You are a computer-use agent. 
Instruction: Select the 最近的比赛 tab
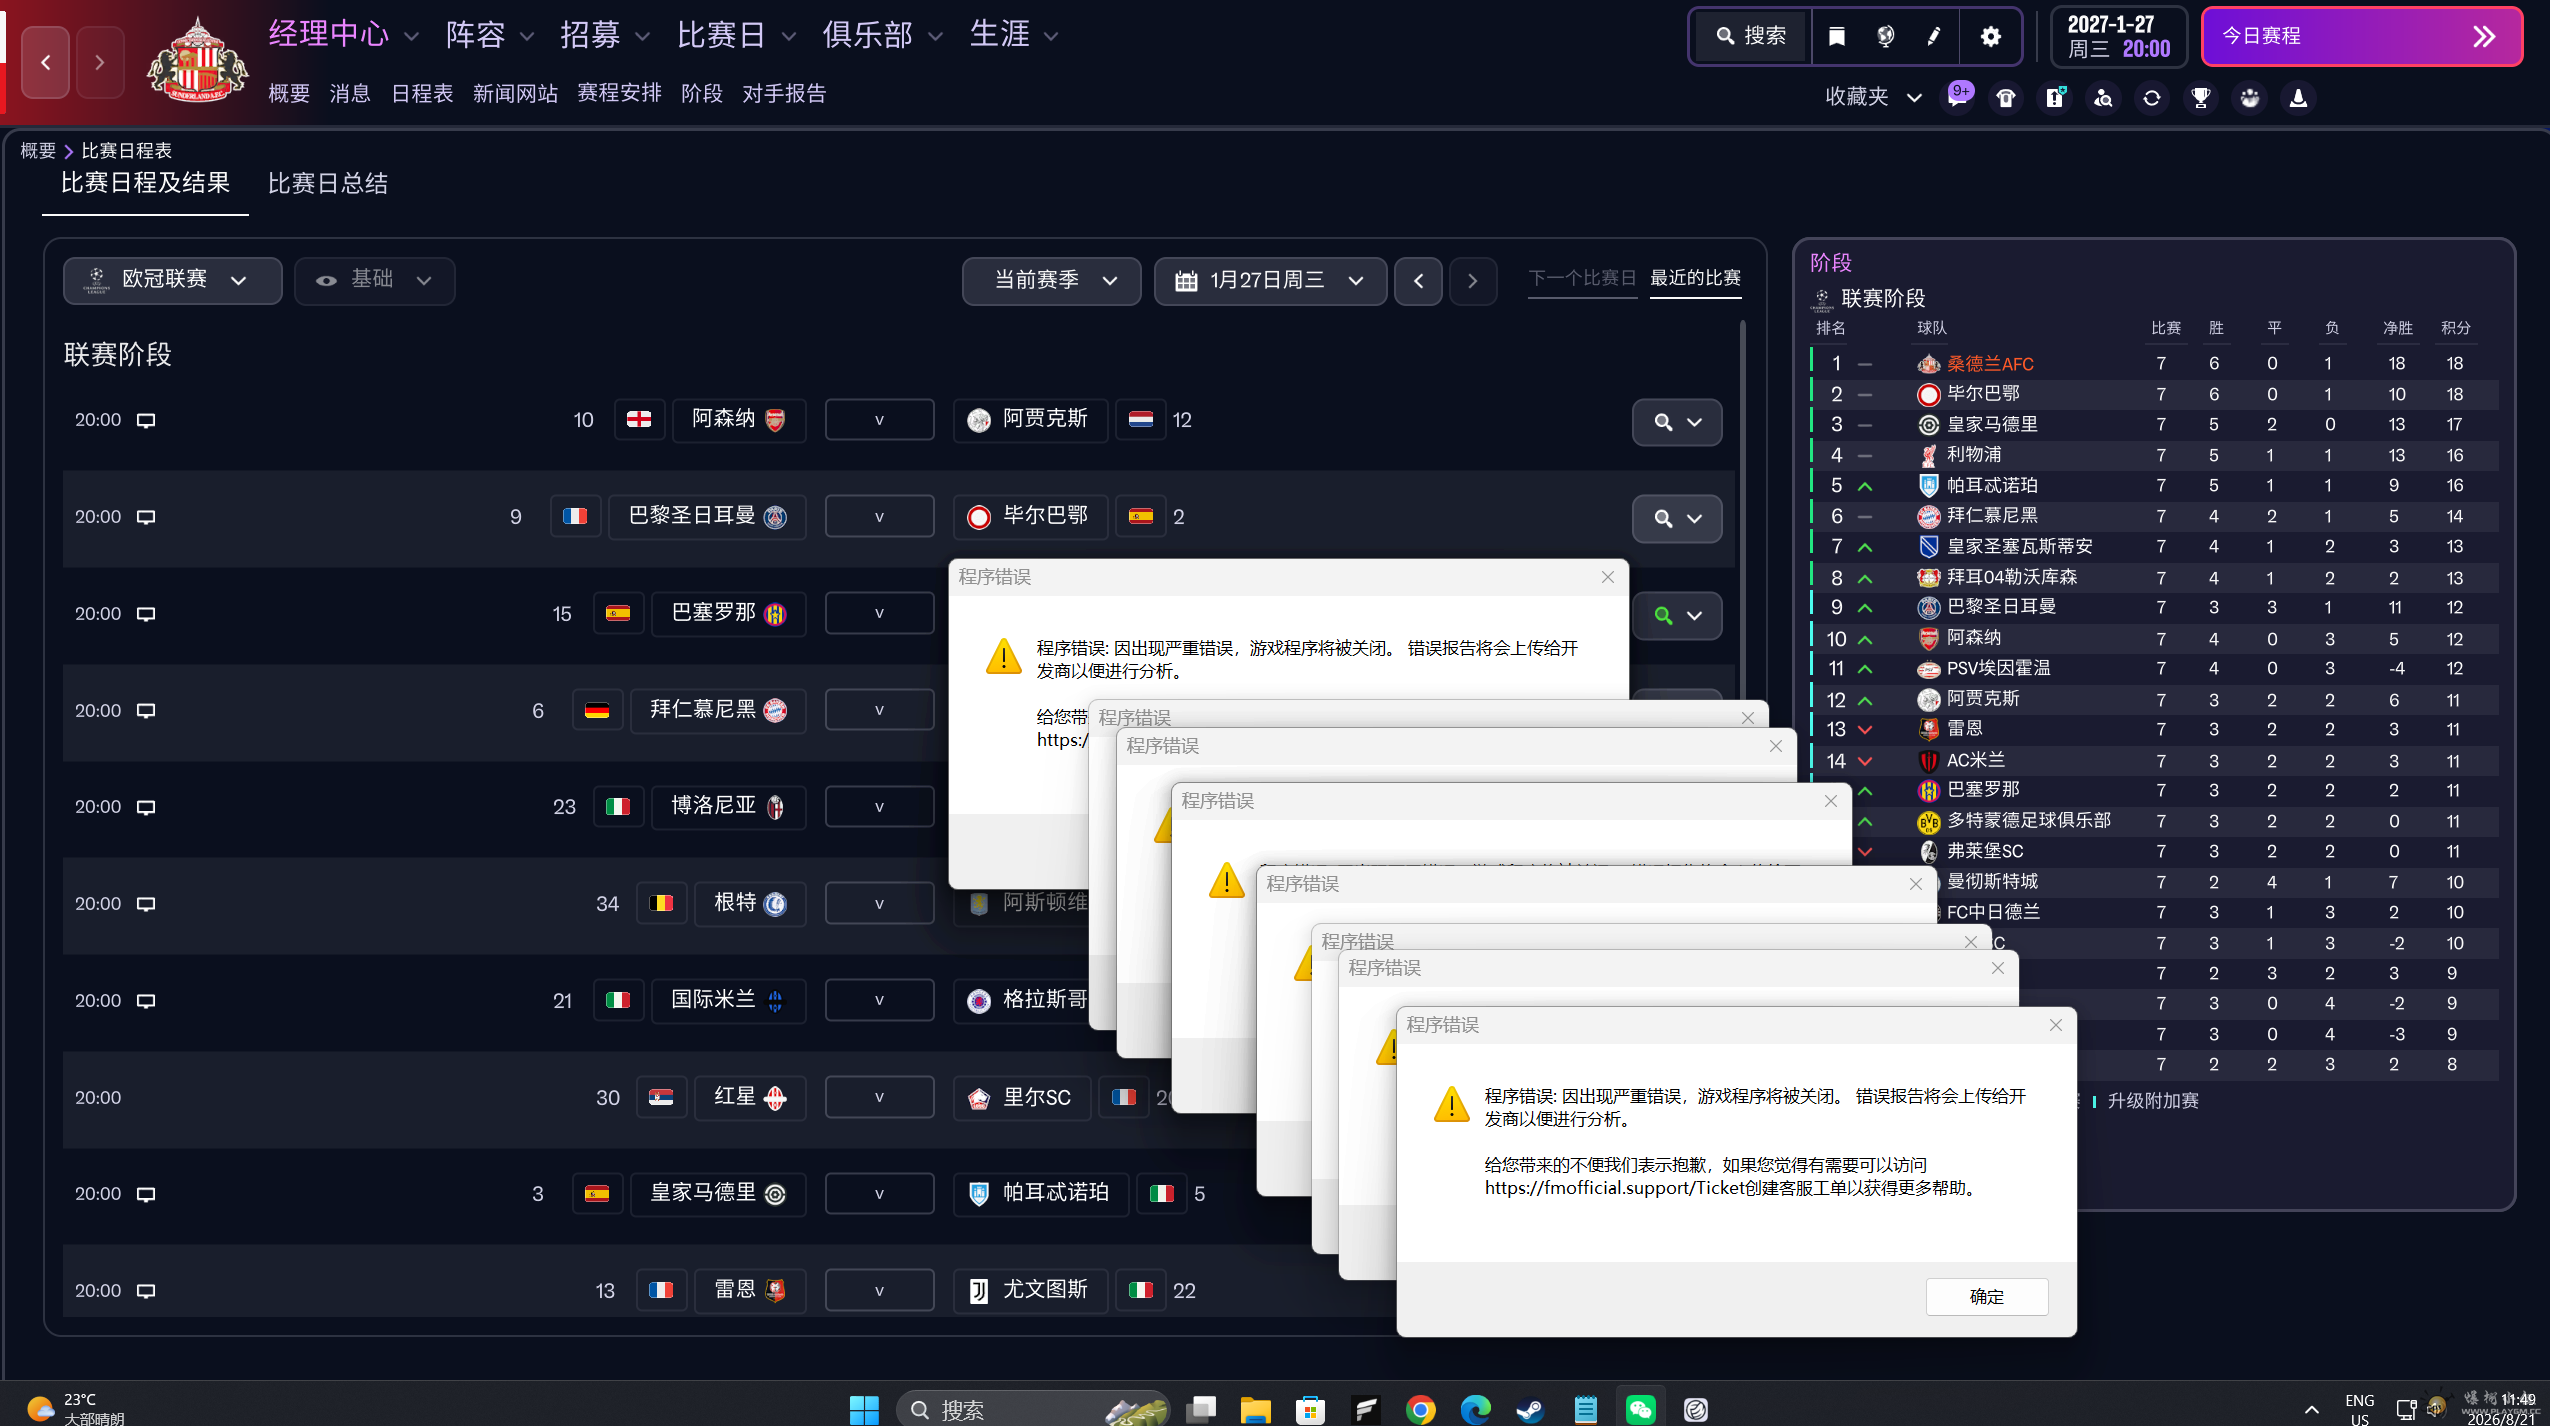(1695, 278)
